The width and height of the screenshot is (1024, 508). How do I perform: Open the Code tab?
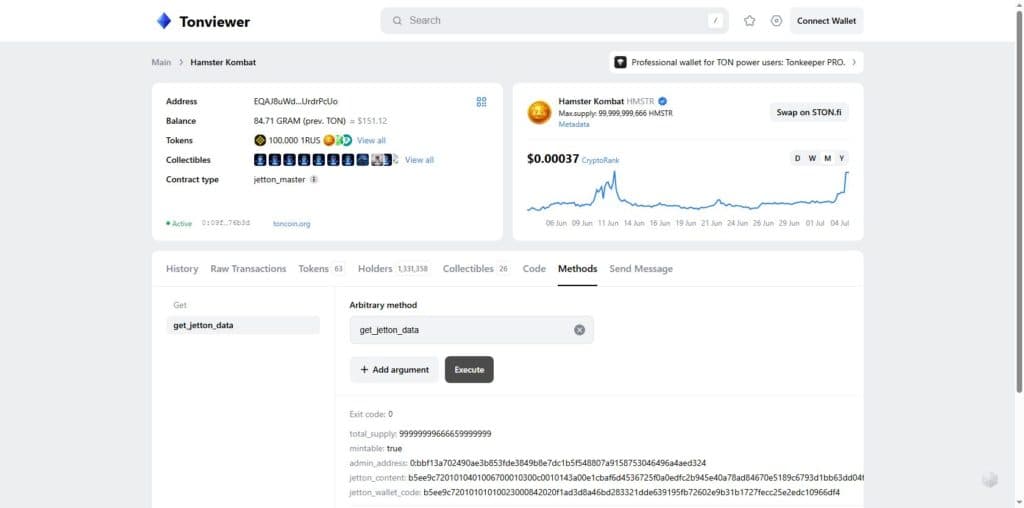534,269
